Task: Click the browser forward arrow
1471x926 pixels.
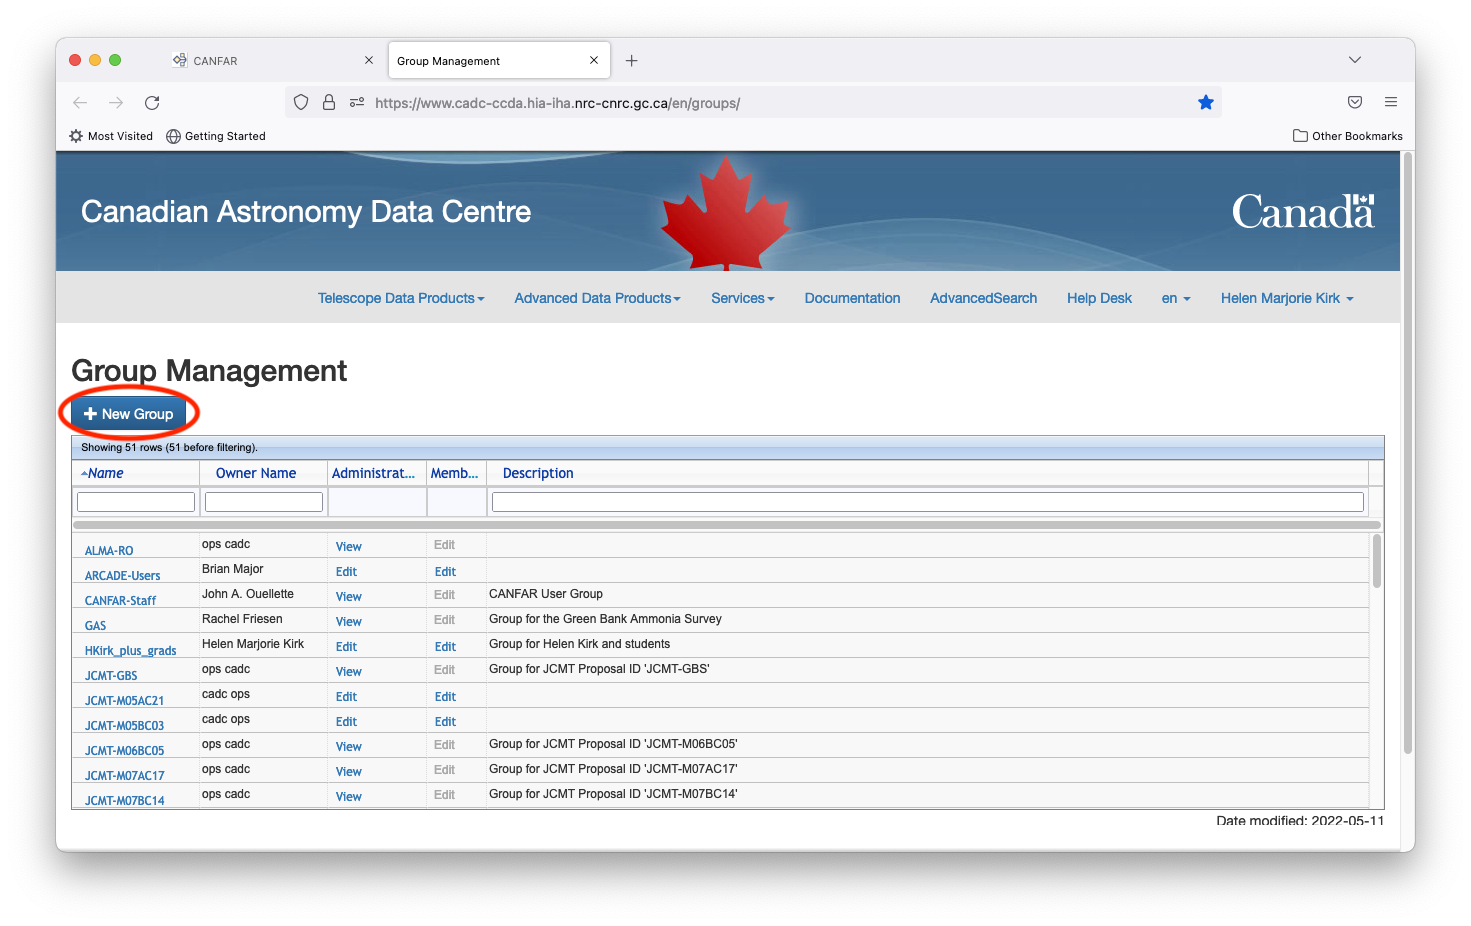Action: pos(116,103)
